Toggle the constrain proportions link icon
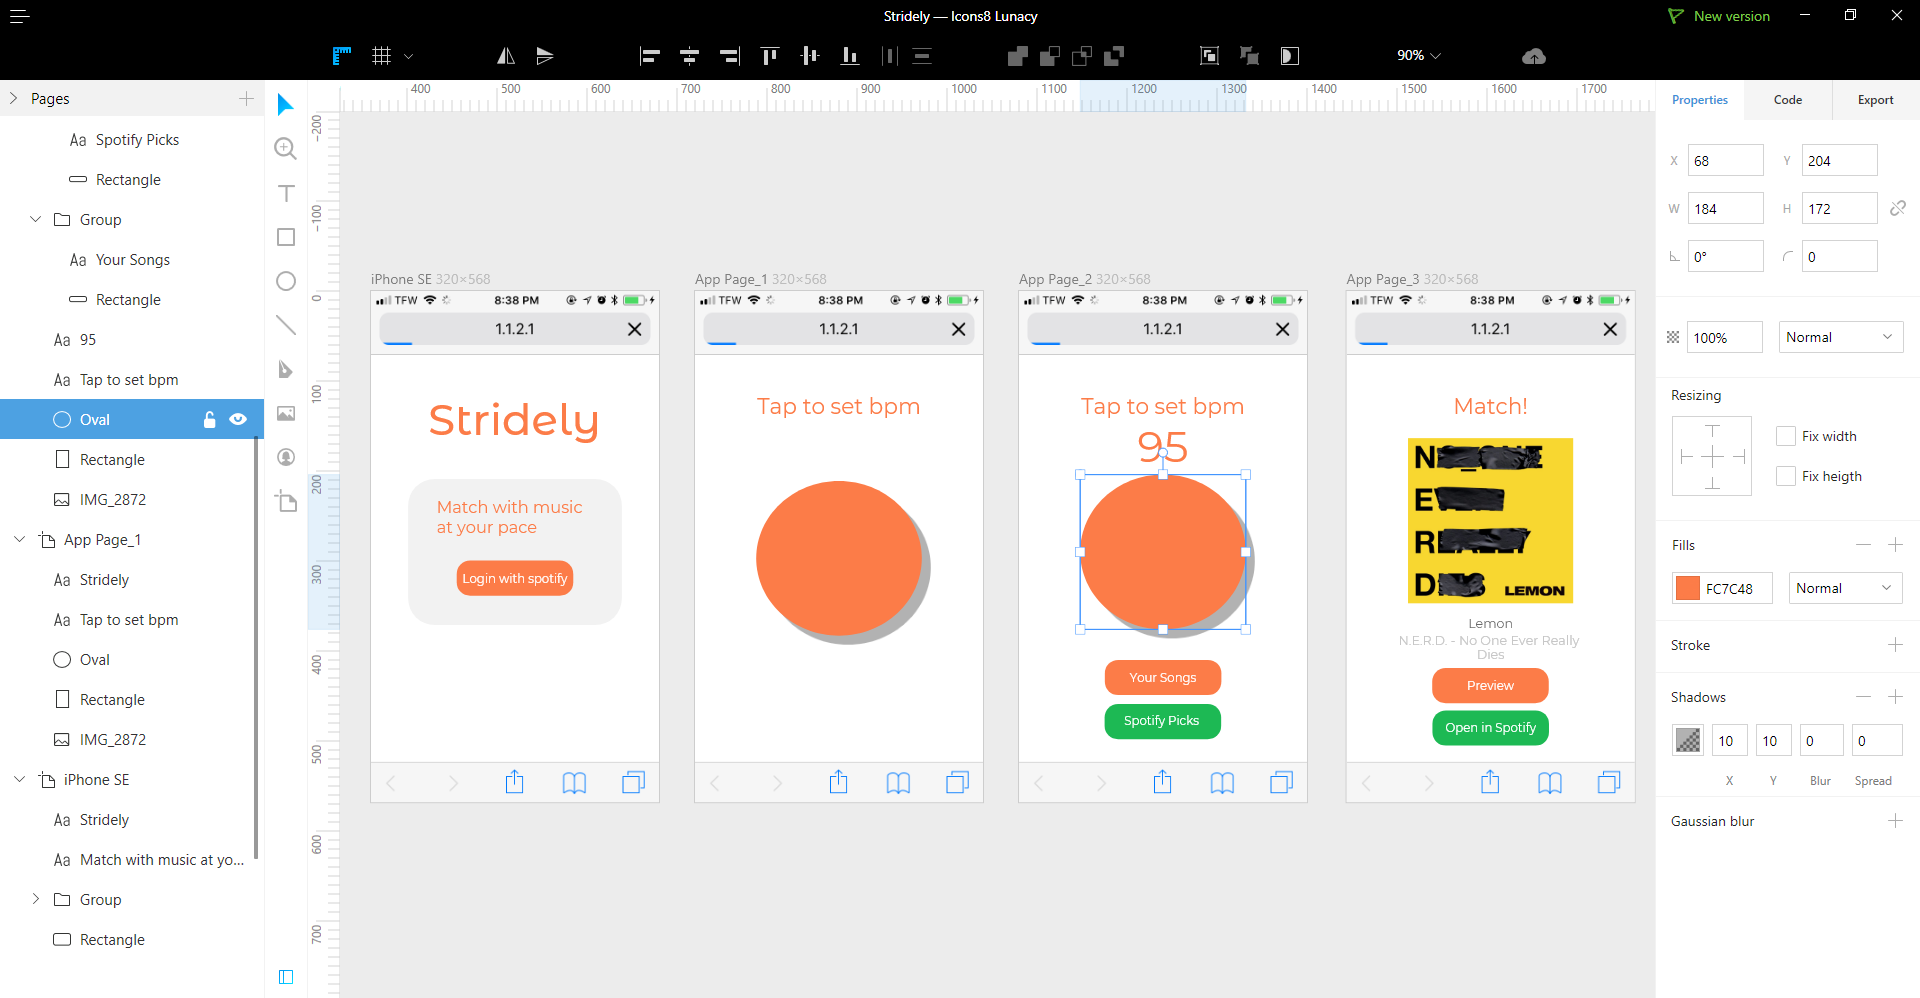The height and width of the screenshot is (998, 1920). (x=1898, y=208)
